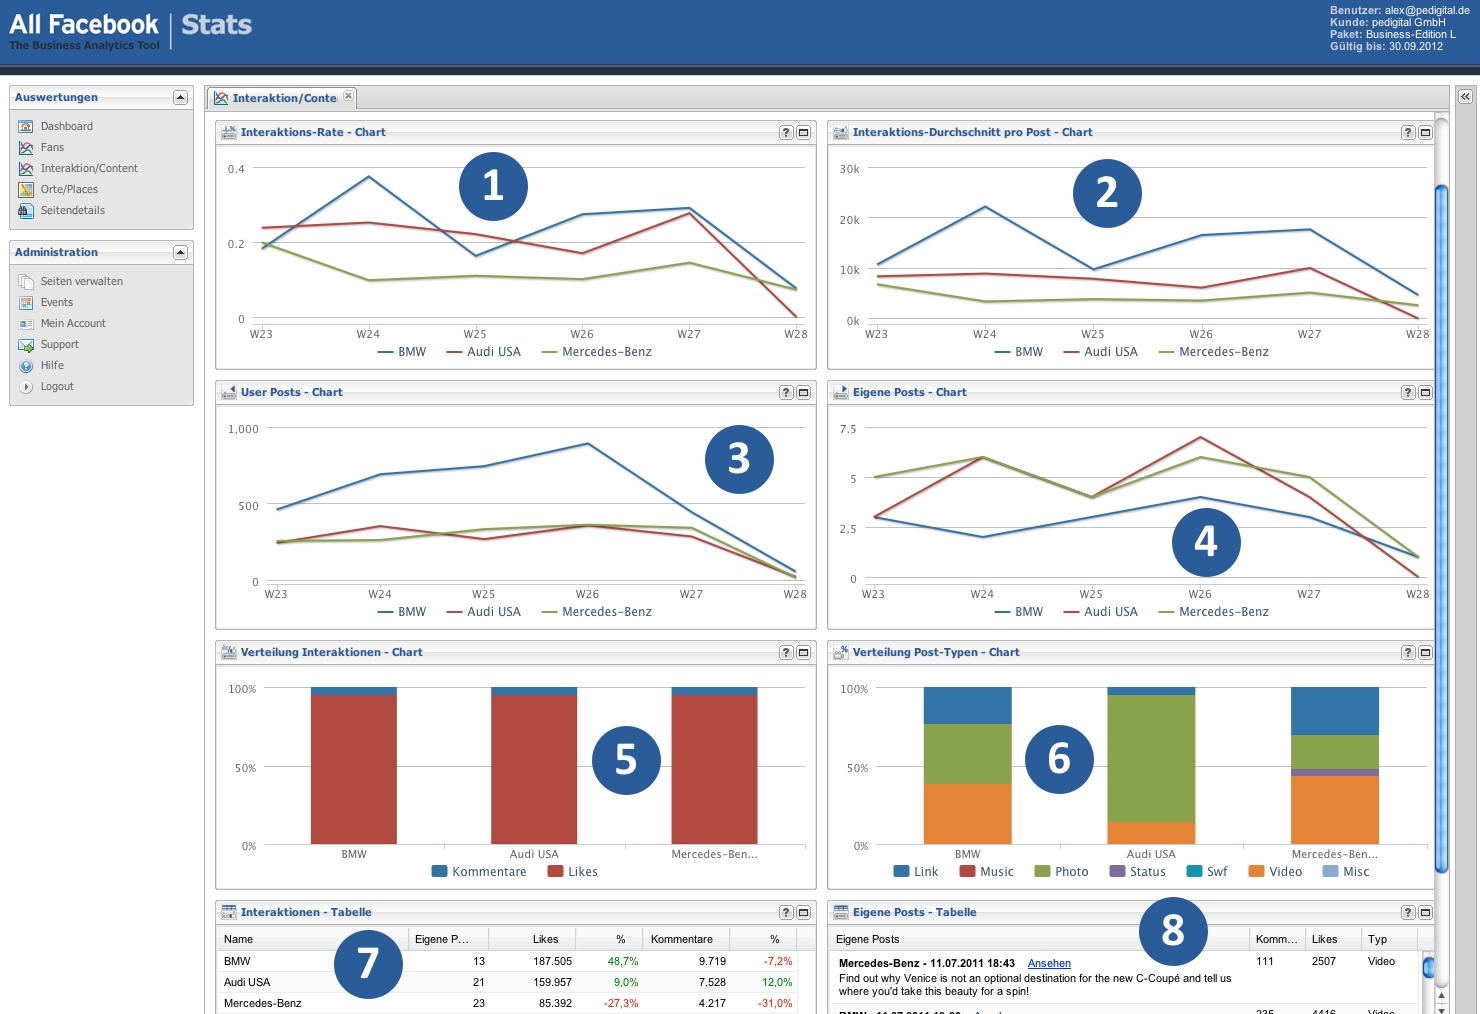Sort Interaktionen table by Likes column

click(530, 939)
